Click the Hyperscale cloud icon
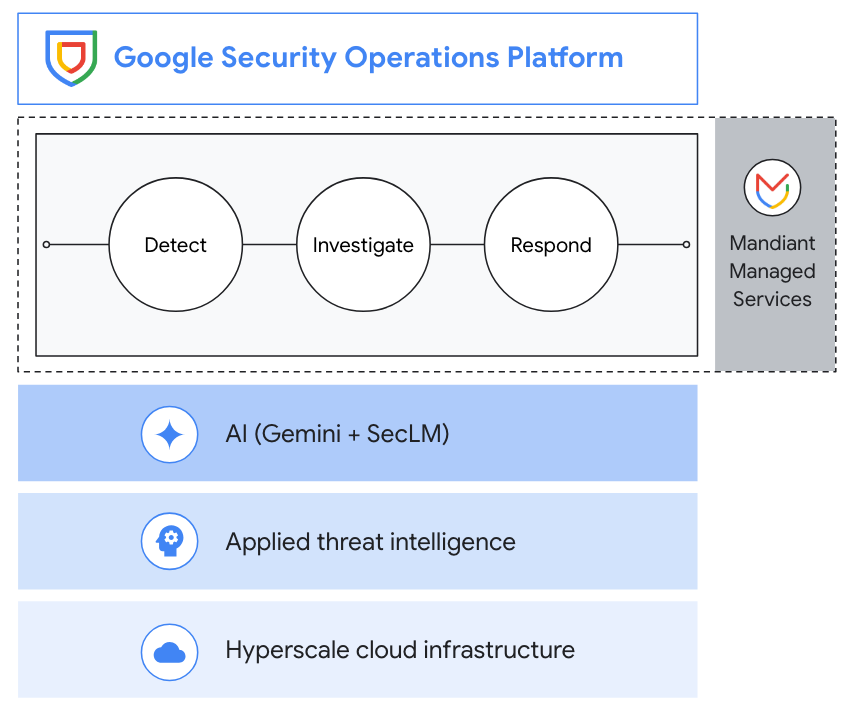Screen dimensions: 853x708 169,651
